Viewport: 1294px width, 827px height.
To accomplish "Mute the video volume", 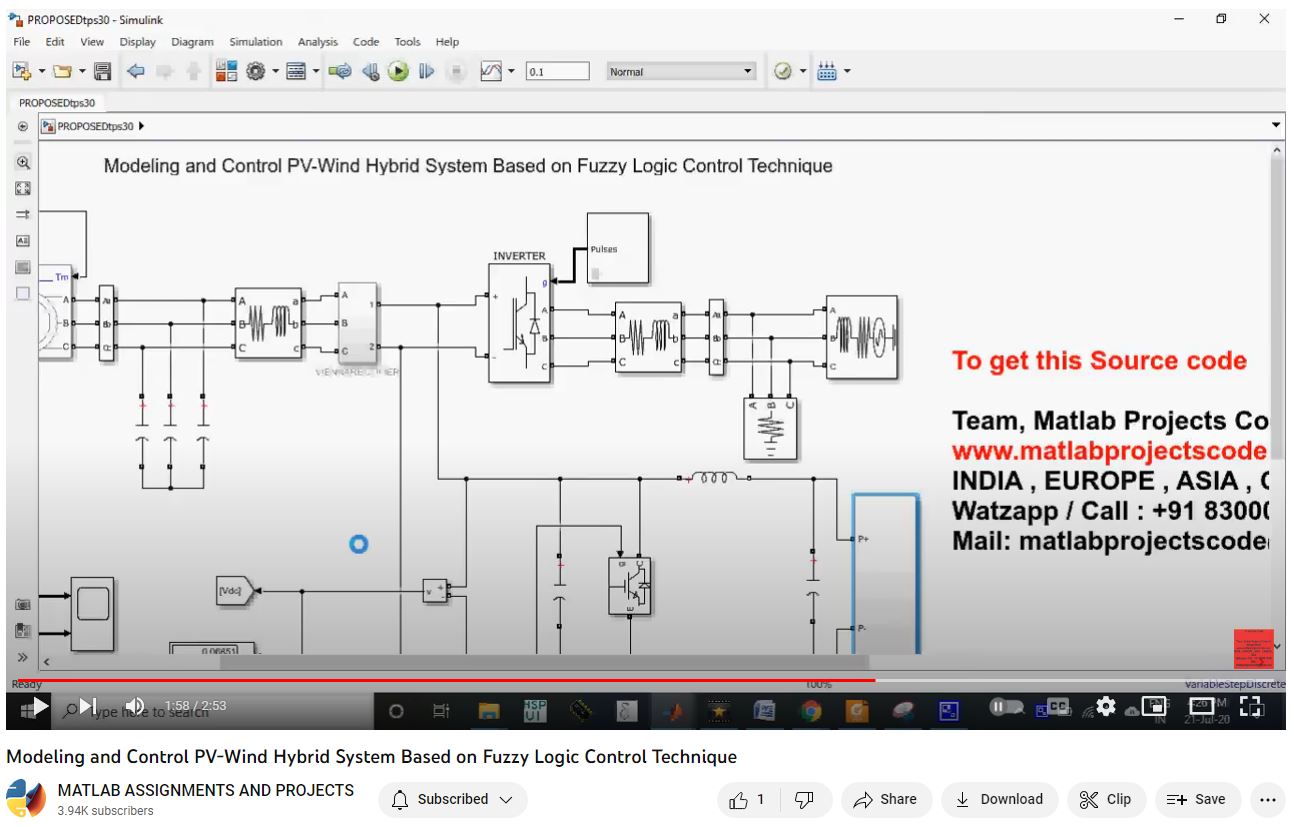I will [135, 706].
